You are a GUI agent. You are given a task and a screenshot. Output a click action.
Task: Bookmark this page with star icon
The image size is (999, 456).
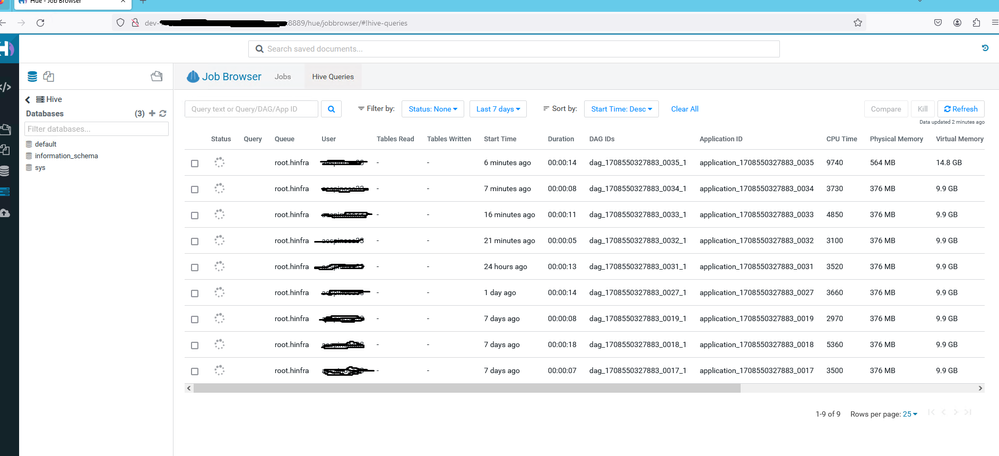[858, 22]
